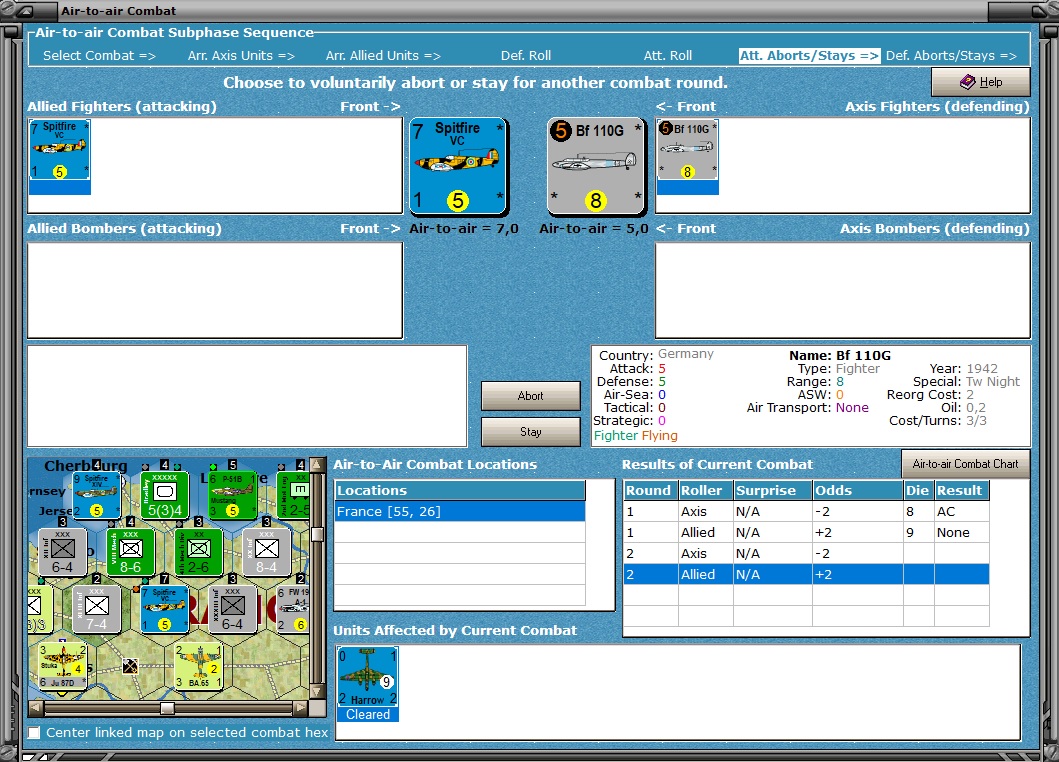Image resolution: width=1059 pixels, height=762 pixels.
Task: Click the Die column header
Action: (919, 490)
